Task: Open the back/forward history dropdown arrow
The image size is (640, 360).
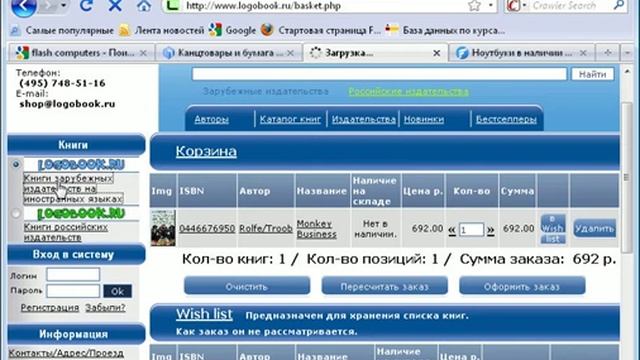Action: coord(63,6)
